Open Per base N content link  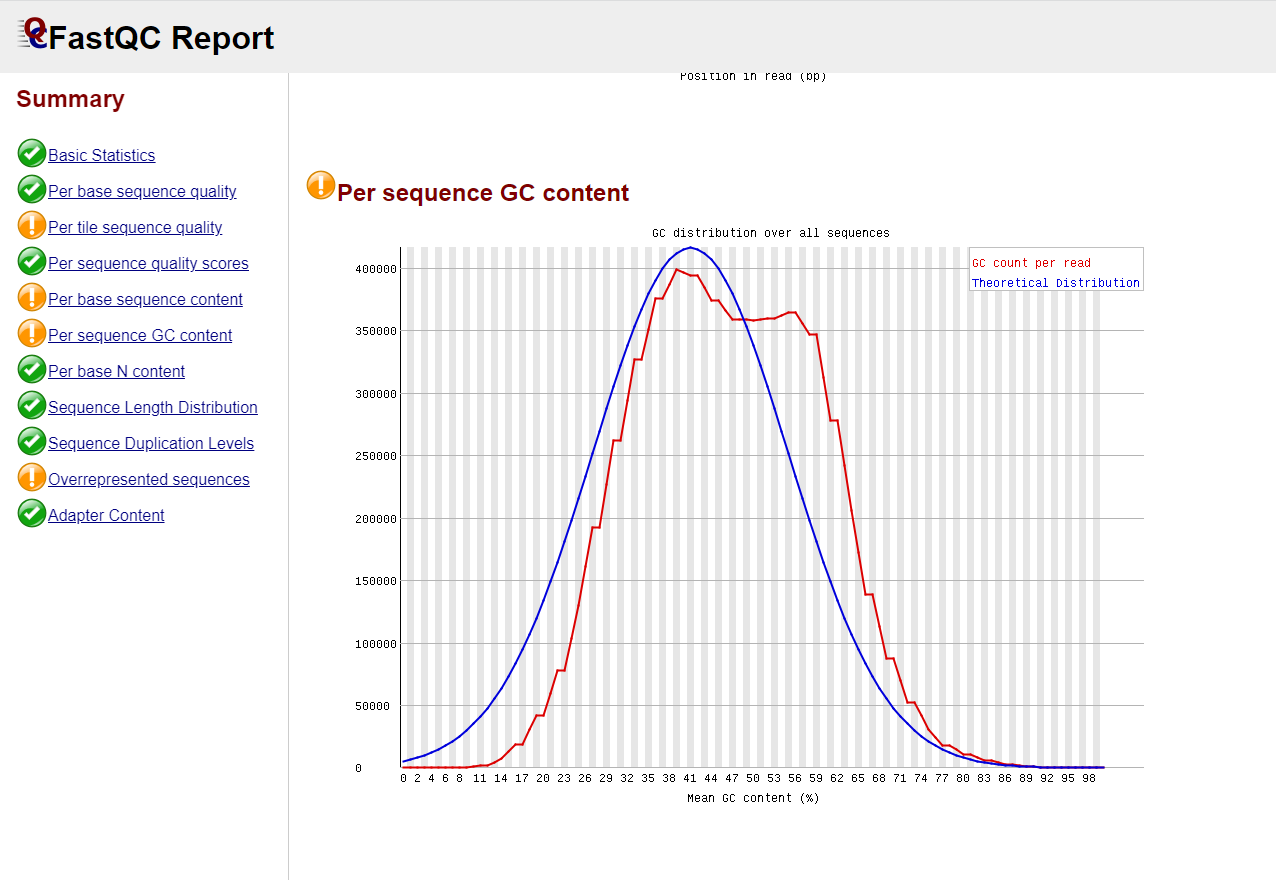tap(116, 372)
